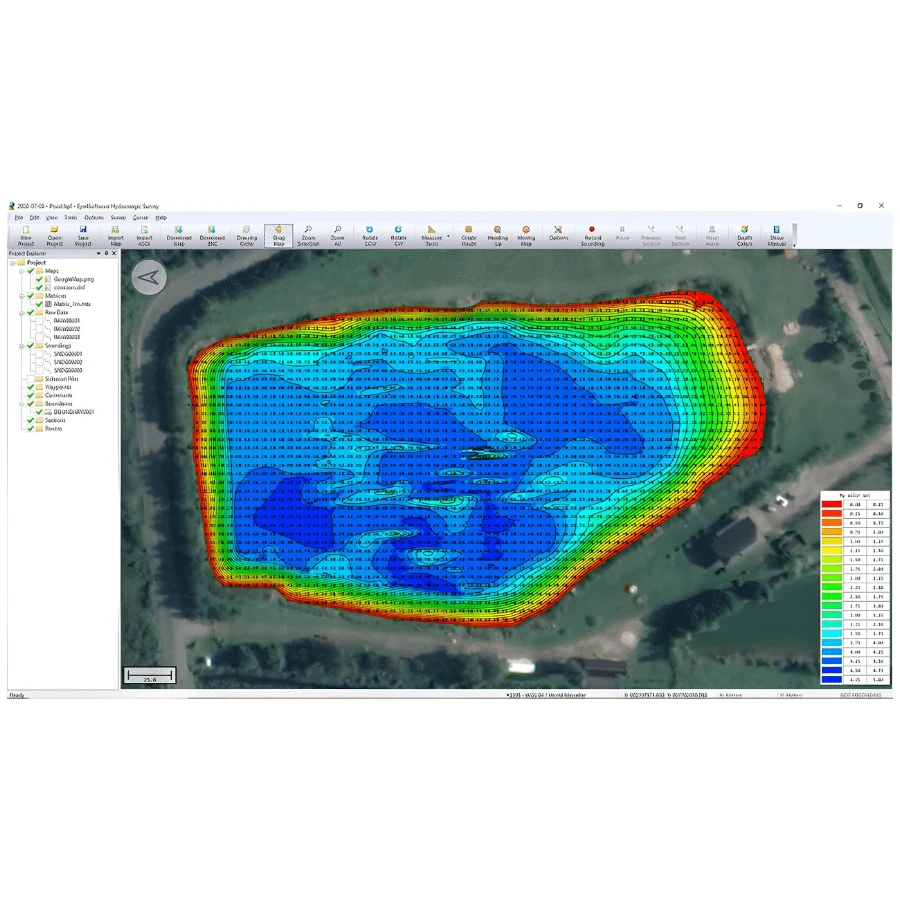Open the Survey menu
The width and height of the screenshot is (900, 900).
coord(118,218)
